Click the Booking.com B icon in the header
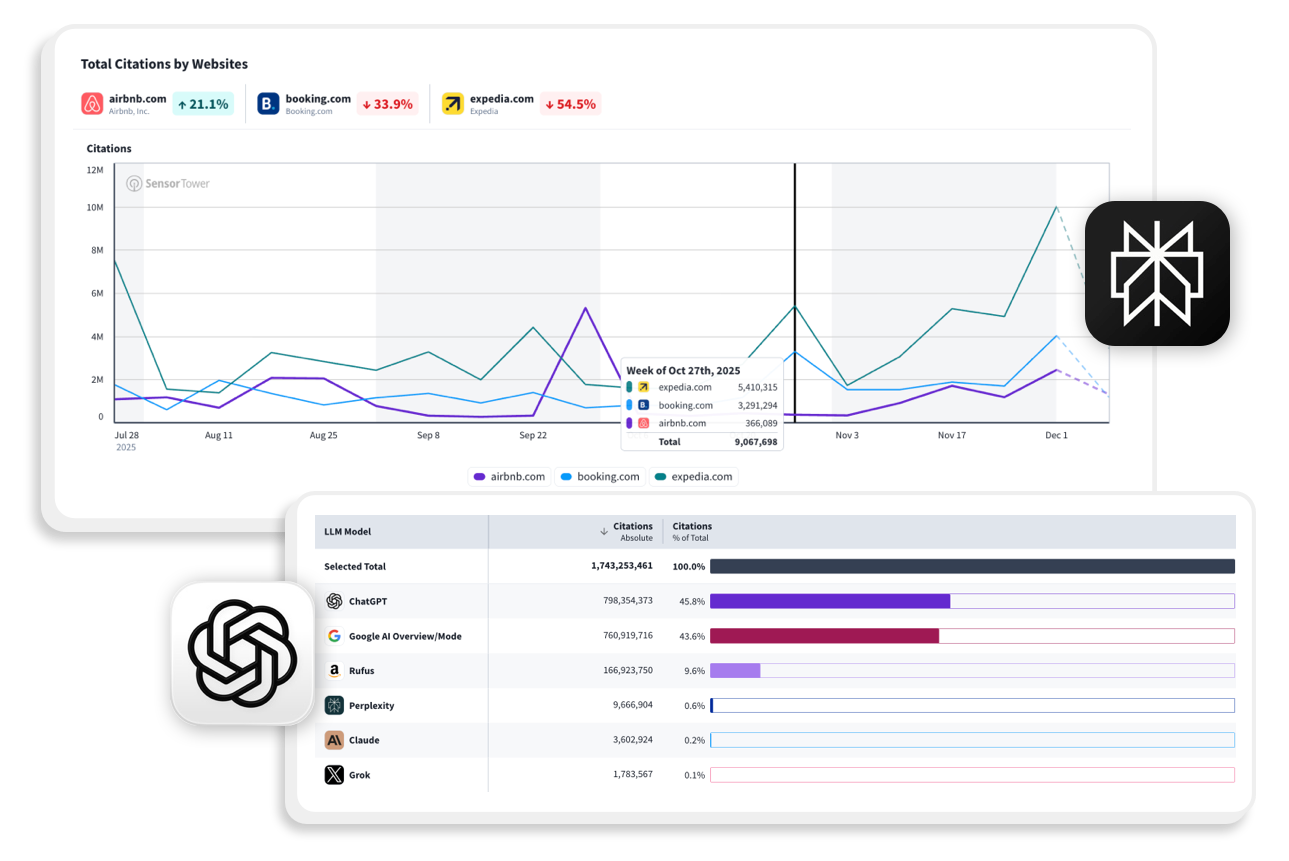 (x=267, y=103)
